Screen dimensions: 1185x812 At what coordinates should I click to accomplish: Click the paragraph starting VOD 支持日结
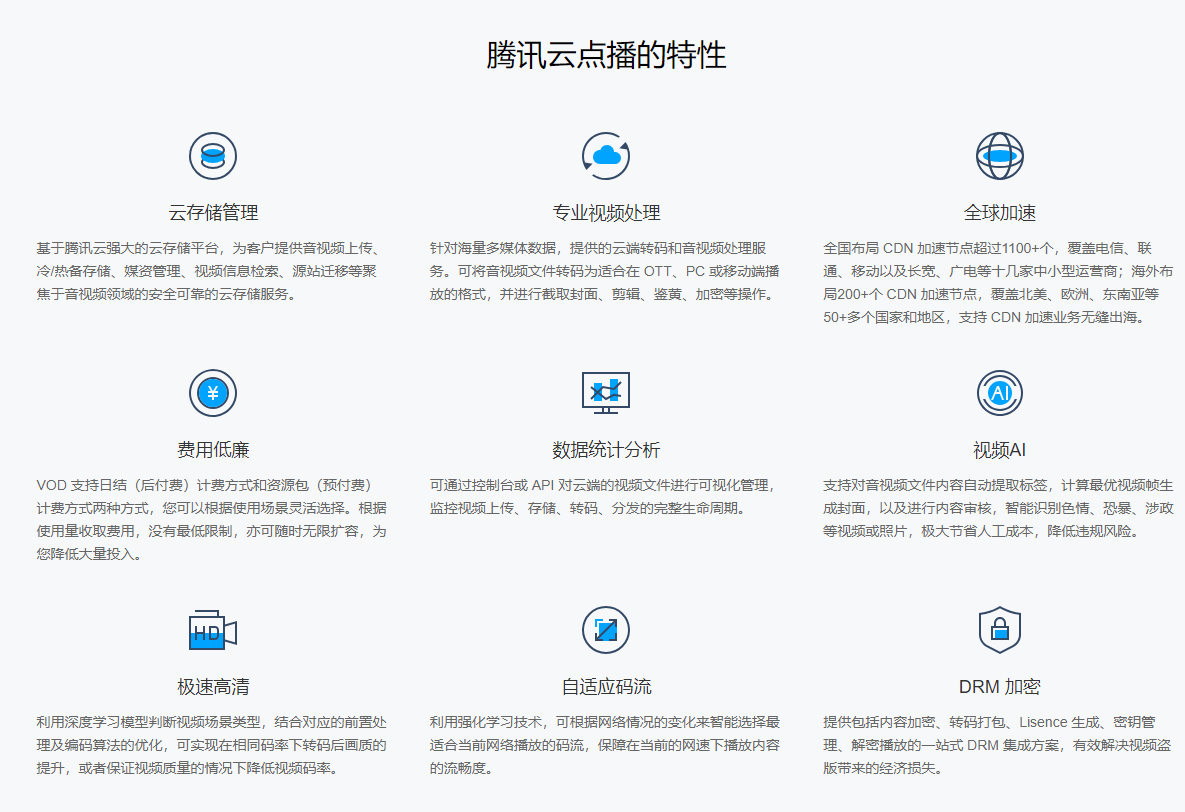click(212, 519)
